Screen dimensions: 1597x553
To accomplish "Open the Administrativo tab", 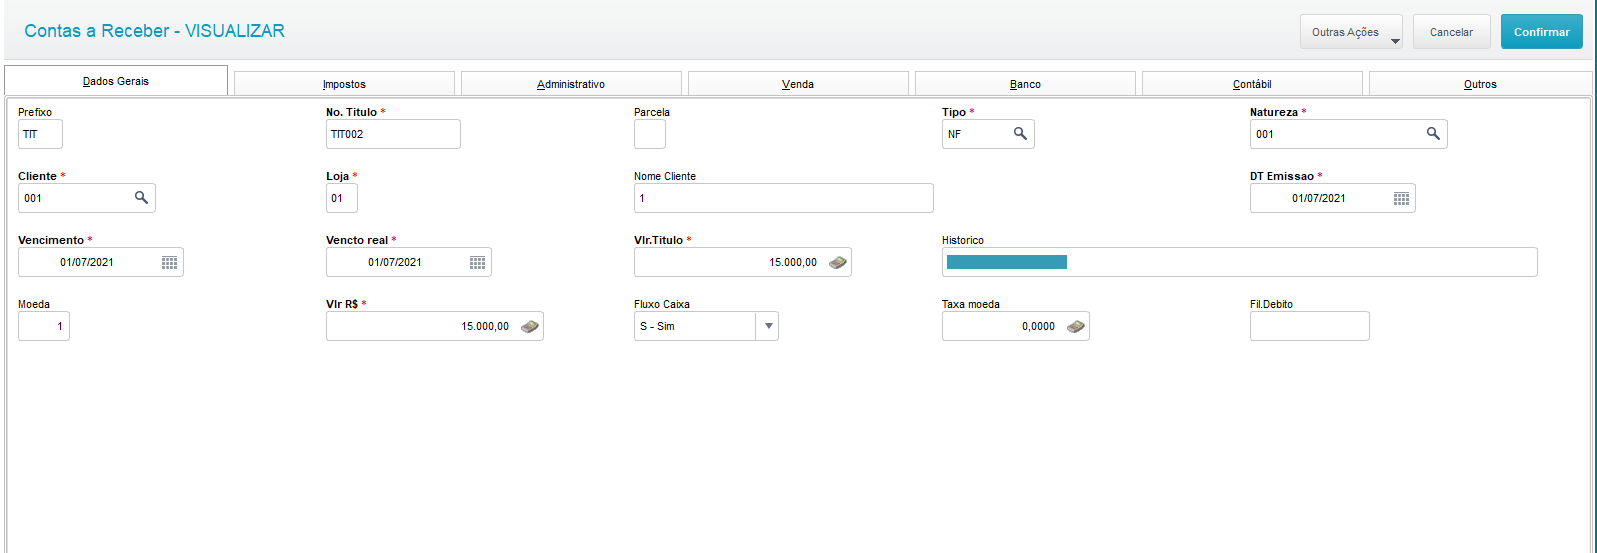I will (x=571, y=84).
